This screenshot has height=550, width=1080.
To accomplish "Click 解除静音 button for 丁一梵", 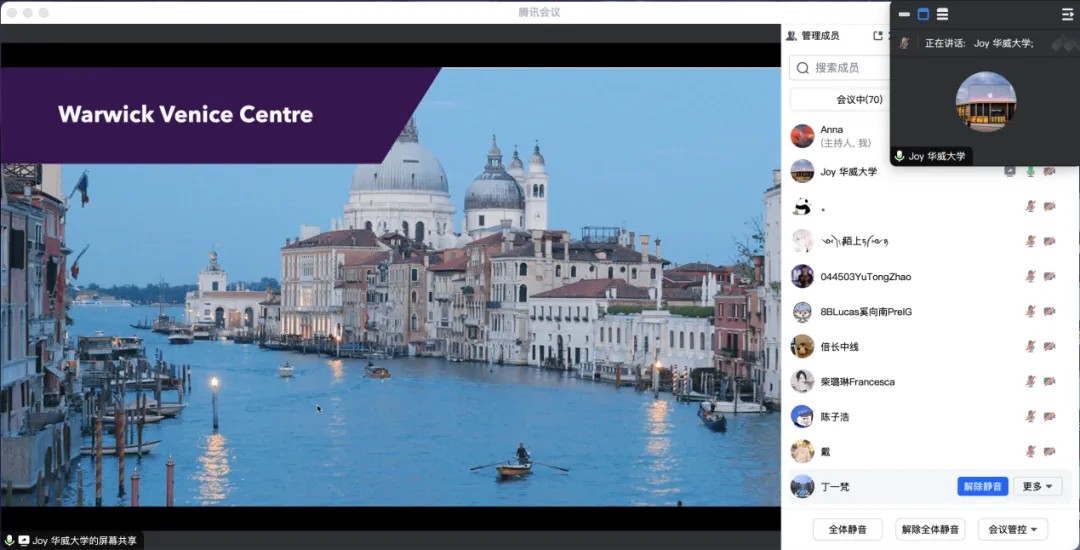I will point(982,487).
